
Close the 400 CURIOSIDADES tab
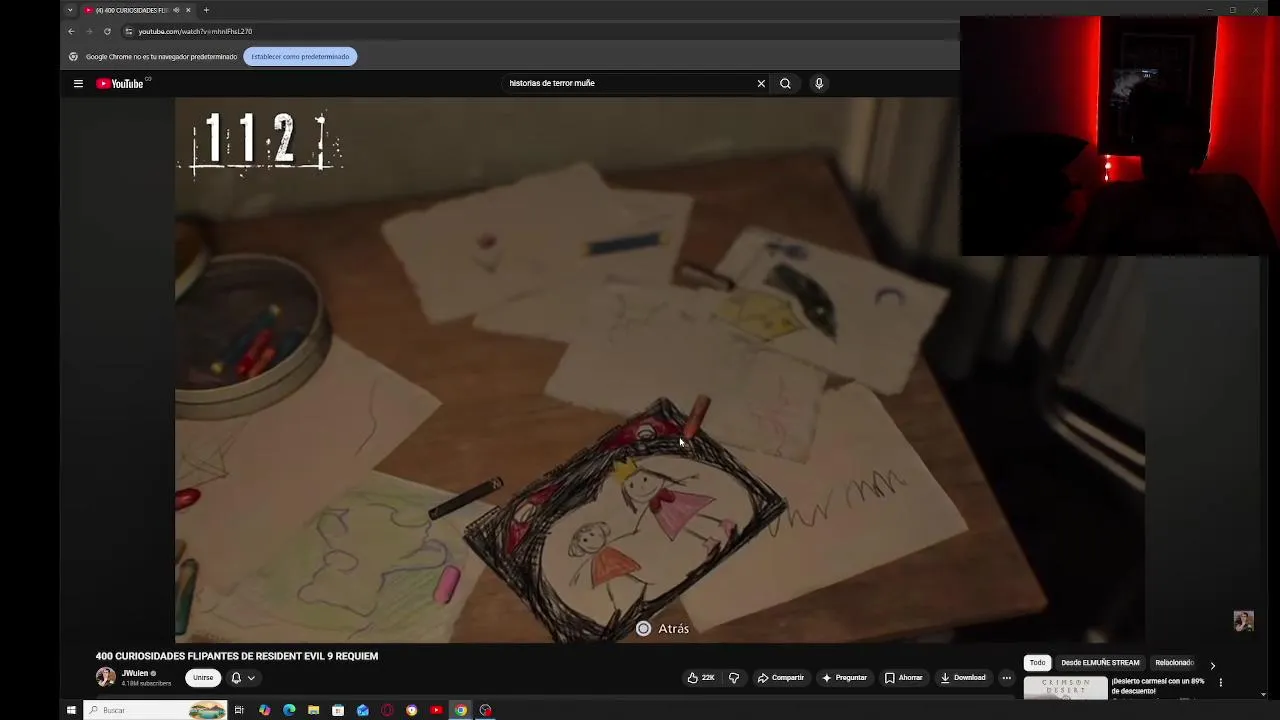tap(188, 10)
